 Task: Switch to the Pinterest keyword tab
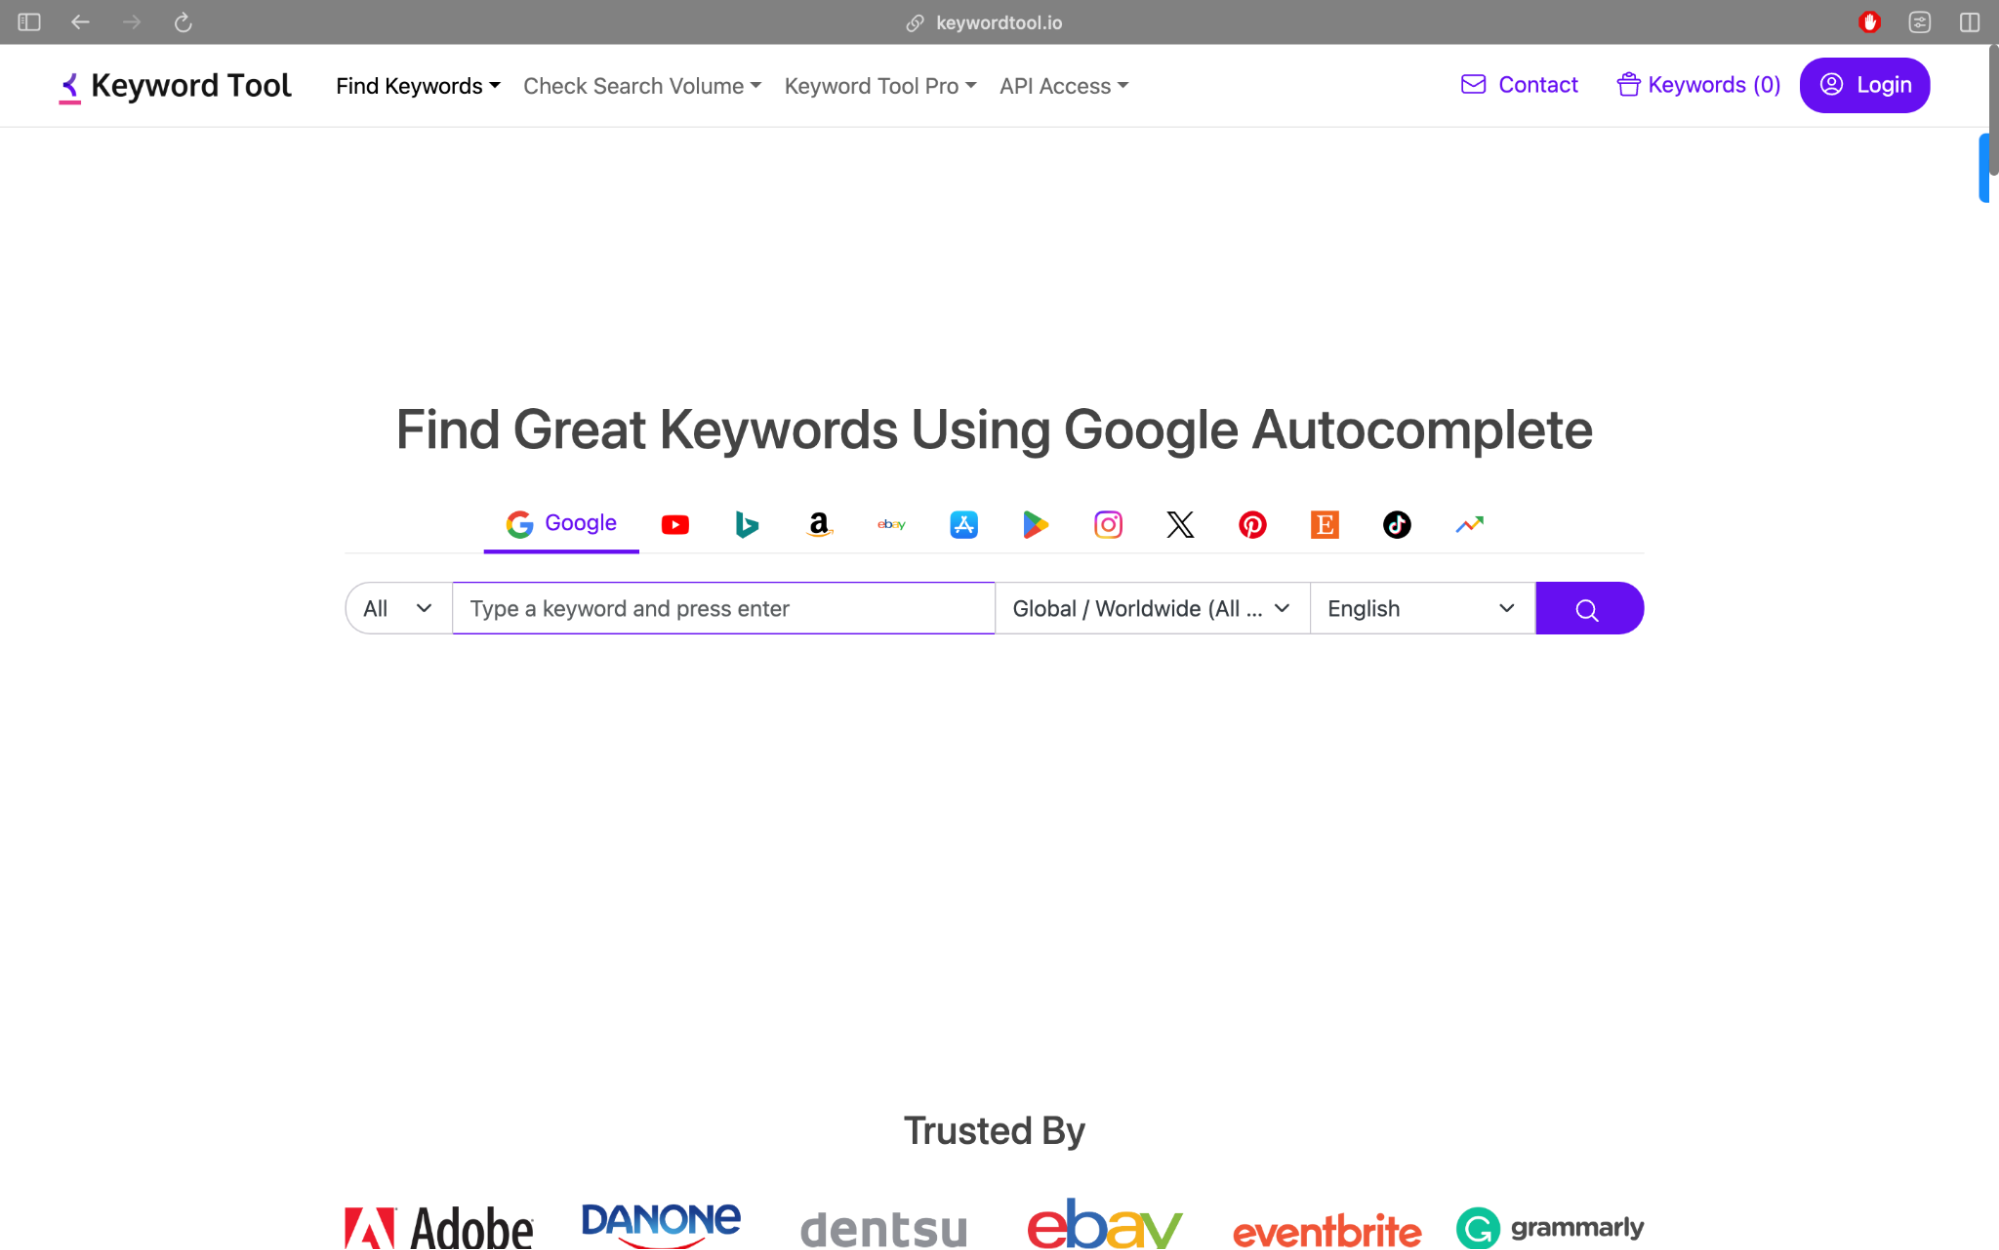click(x=1252, y=524)
